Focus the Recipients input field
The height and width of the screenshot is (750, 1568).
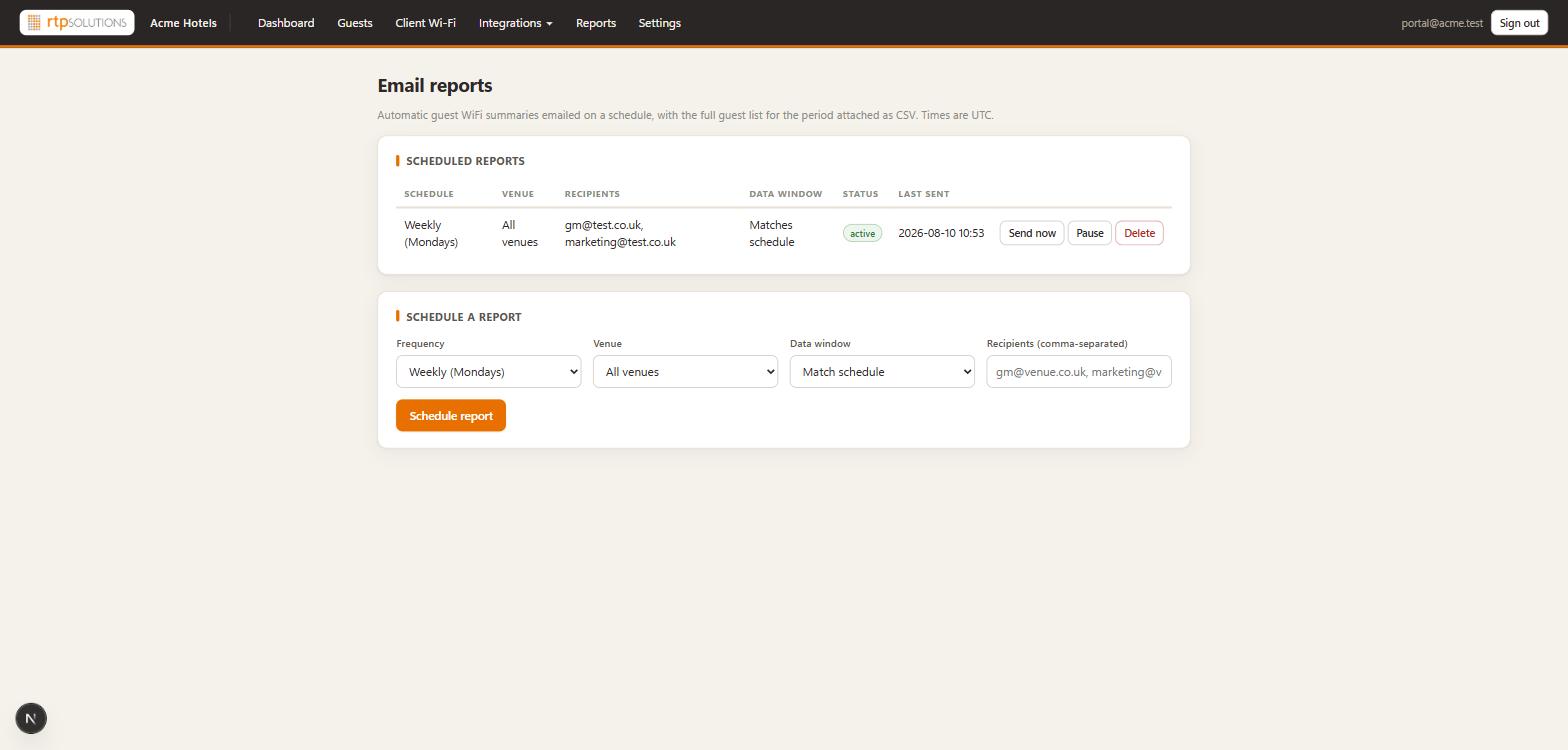point(1079,372)
